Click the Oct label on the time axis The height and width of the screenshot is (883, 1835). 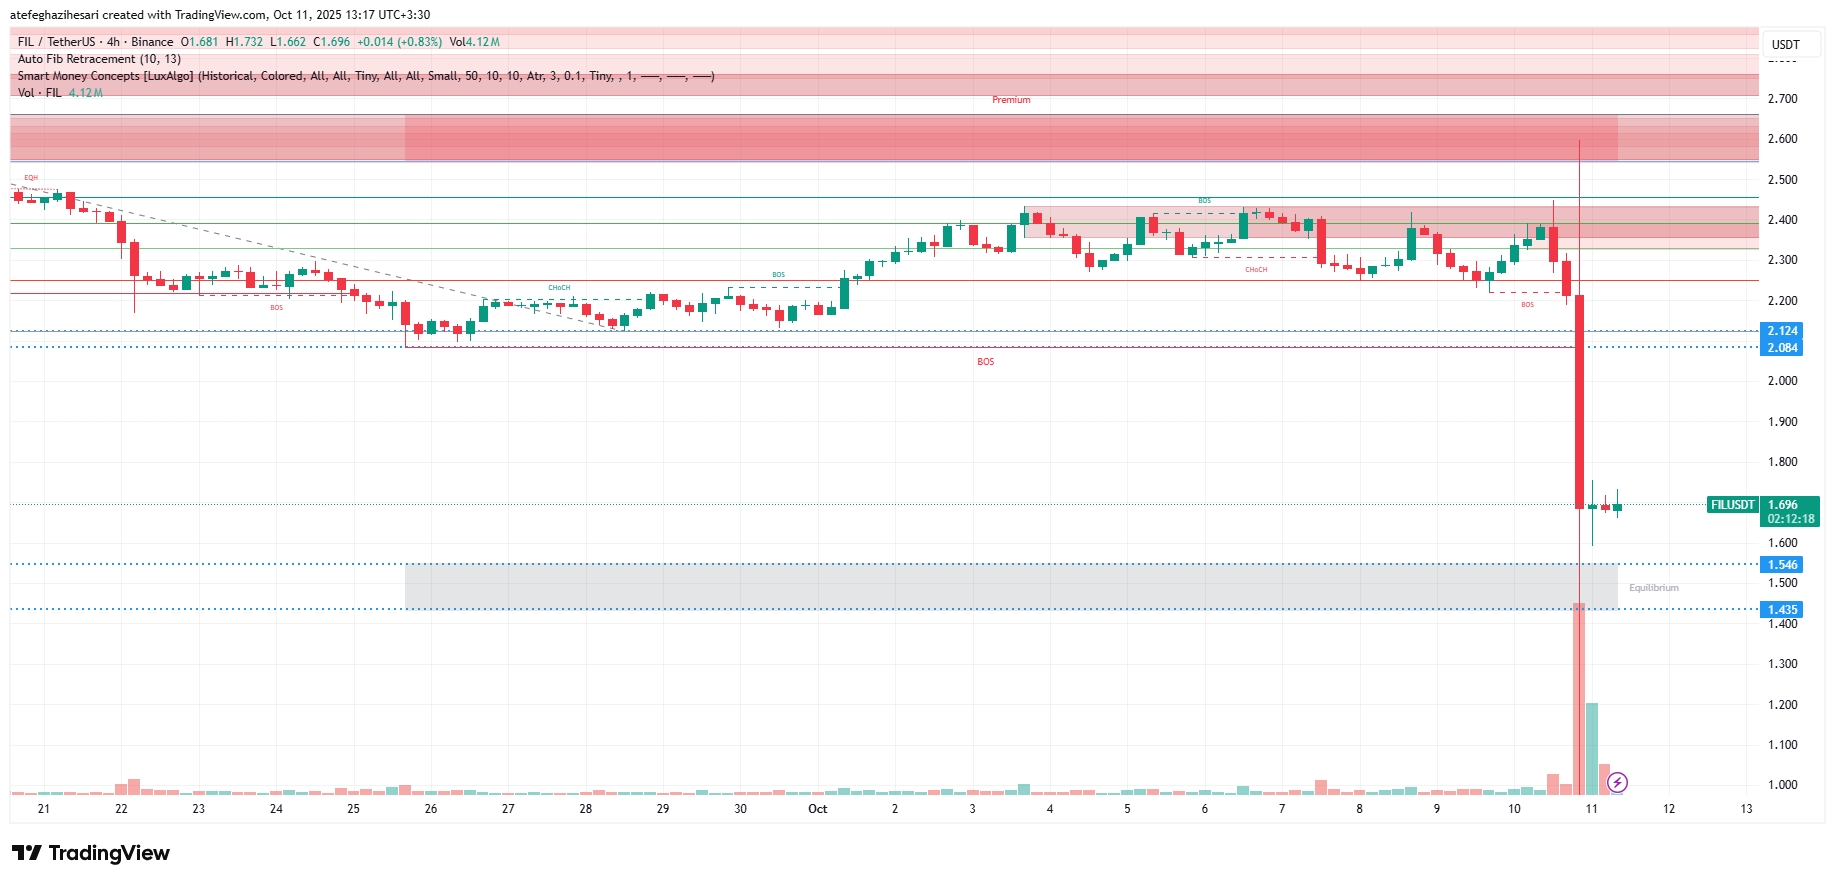[817, 809]
